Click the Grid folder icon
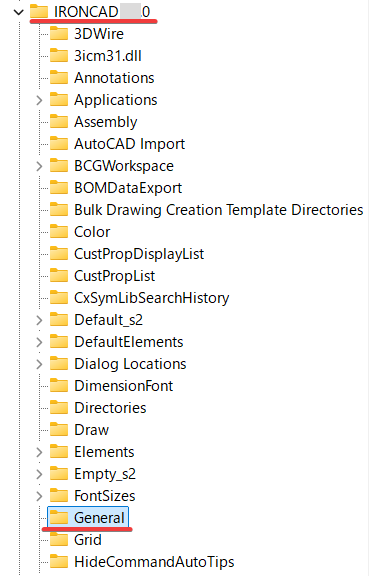Image resolution: width=369 pixels, height=576 pixels. tap(59, 539)
